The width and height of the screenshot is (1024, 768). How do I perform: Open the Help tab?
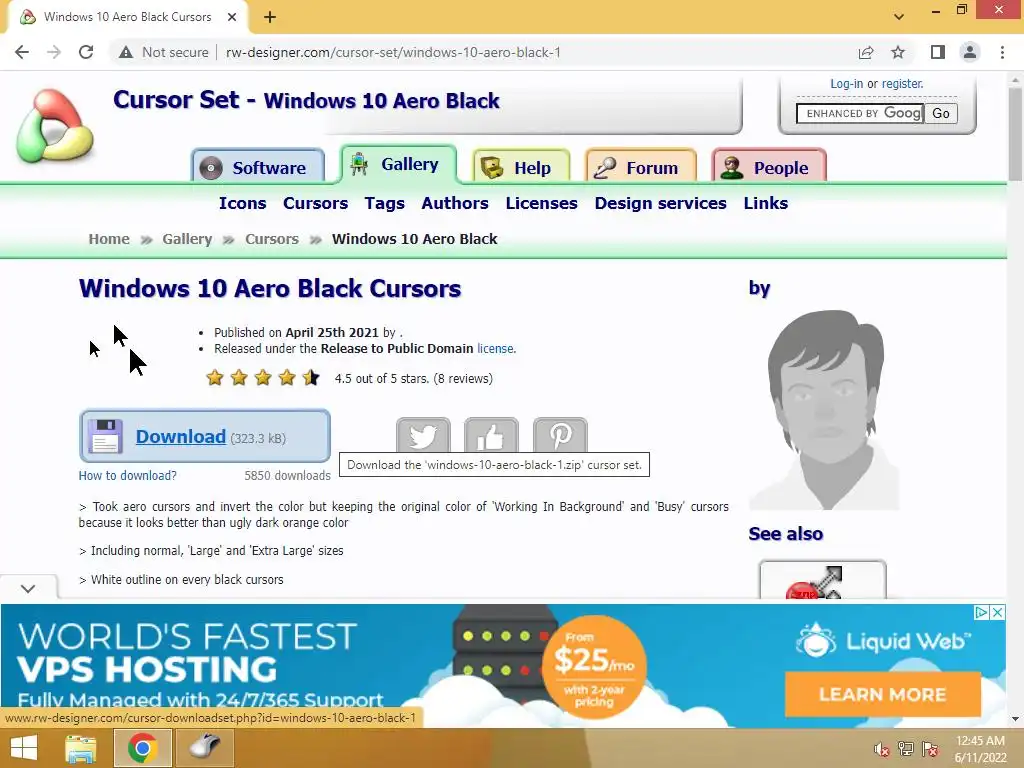tap(521, 167)
